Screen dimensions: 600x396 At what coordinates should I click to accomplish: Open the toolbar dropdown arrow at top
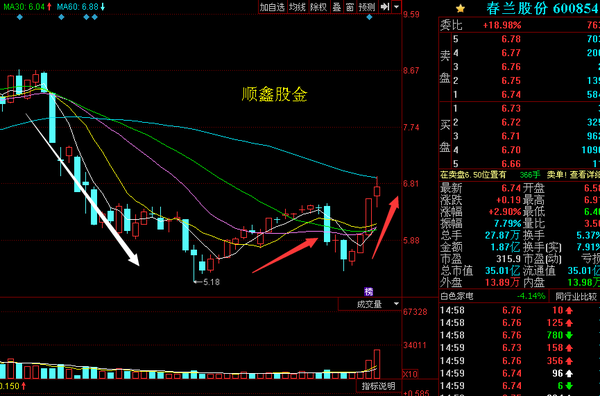click(396, 7)
